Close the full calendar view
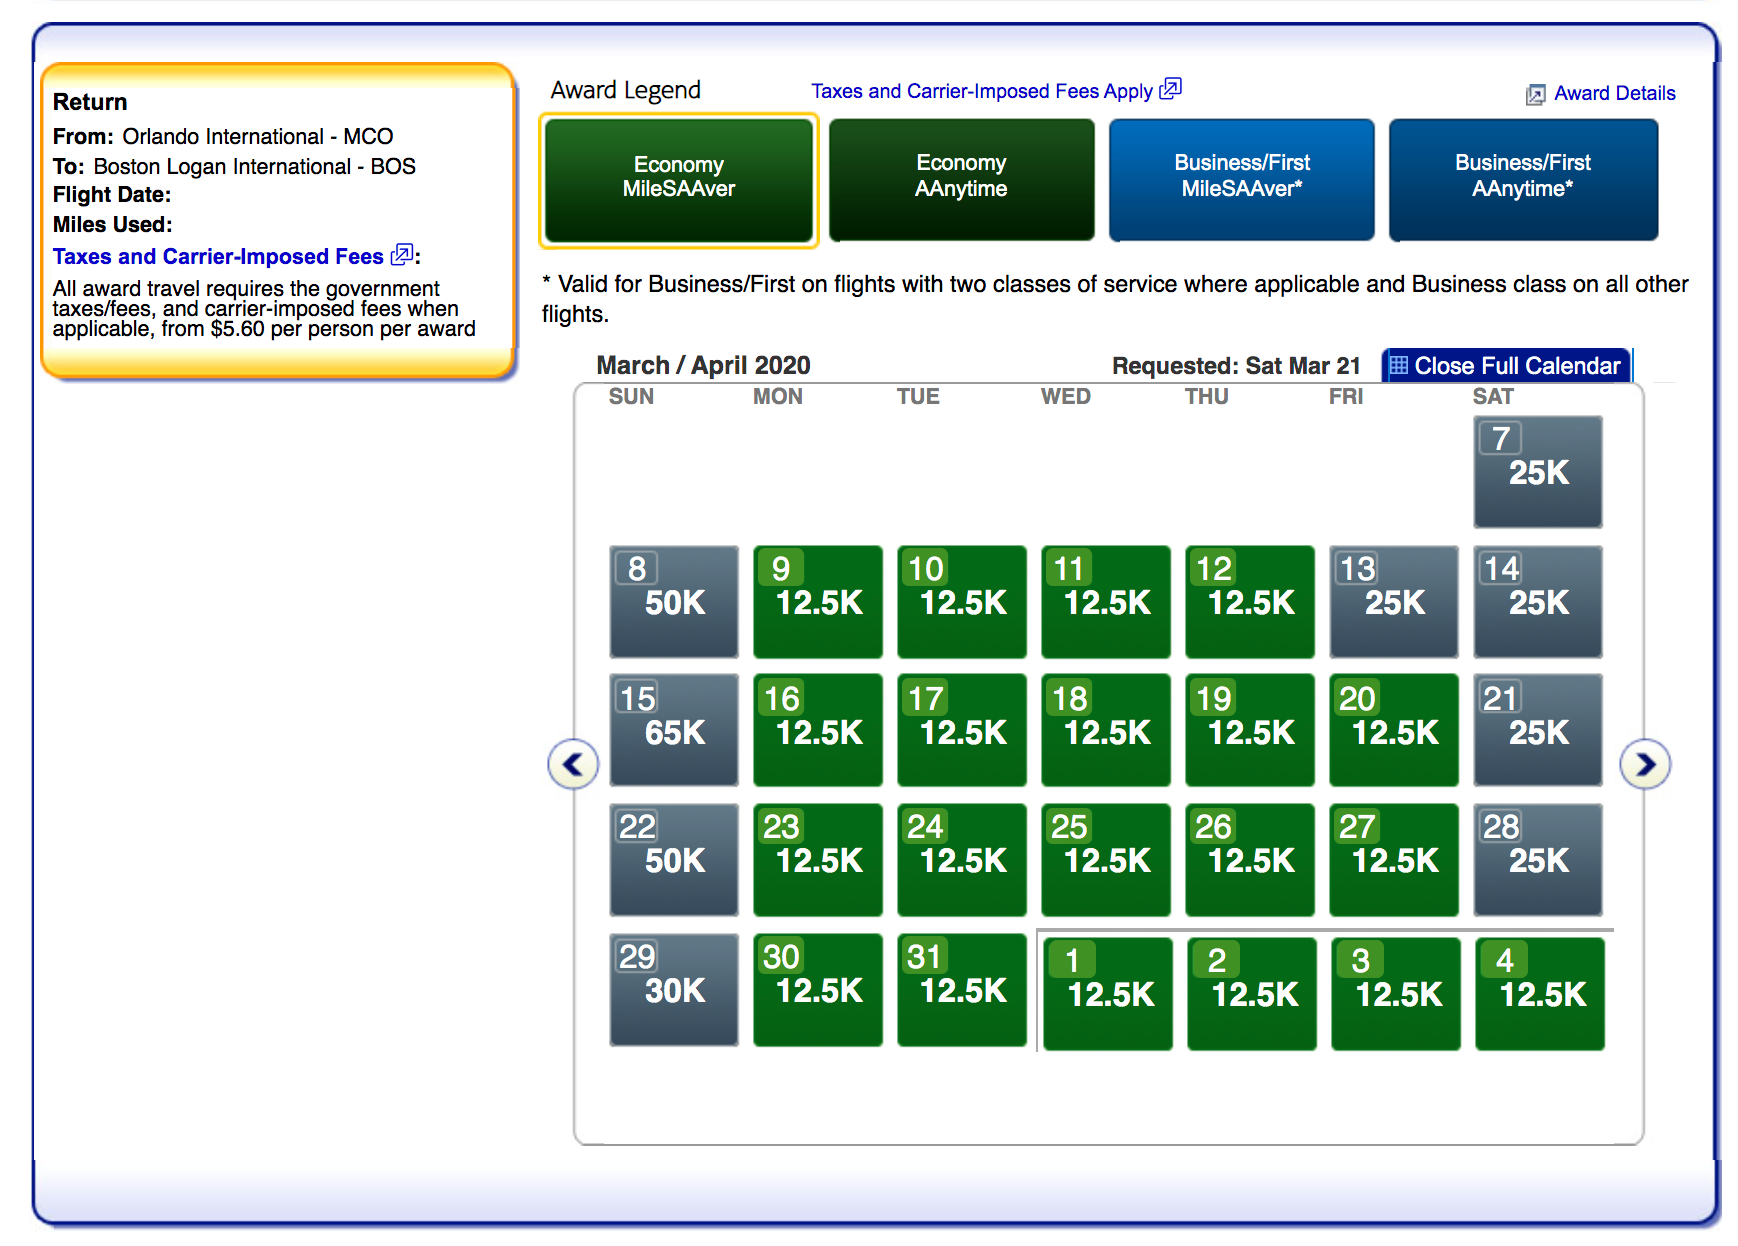This screenshot has height=1246, width=1738. 1516,366
